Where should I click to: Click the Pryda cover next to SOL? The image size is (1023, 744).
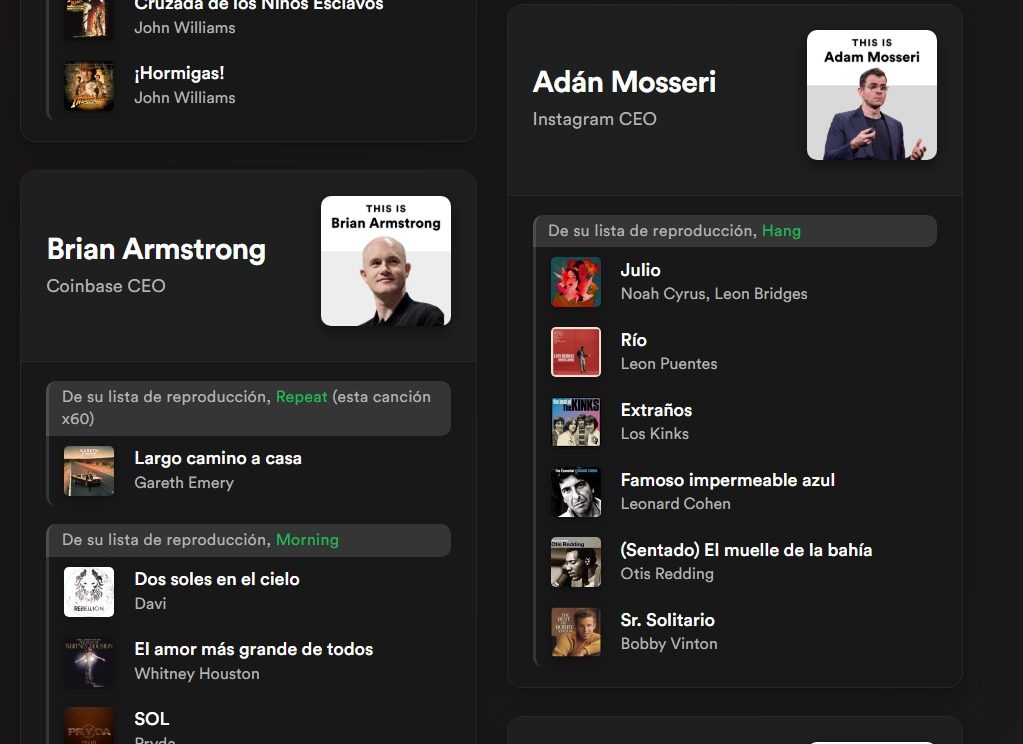(89, 726)
